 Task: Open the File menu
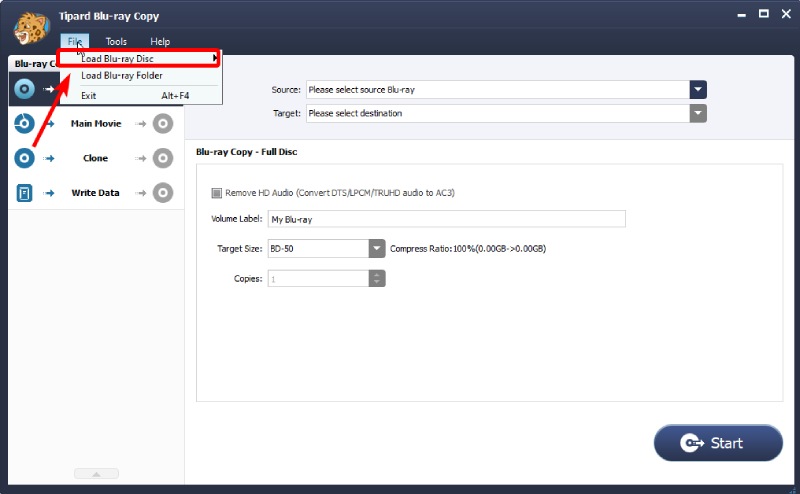coord(74,41)
